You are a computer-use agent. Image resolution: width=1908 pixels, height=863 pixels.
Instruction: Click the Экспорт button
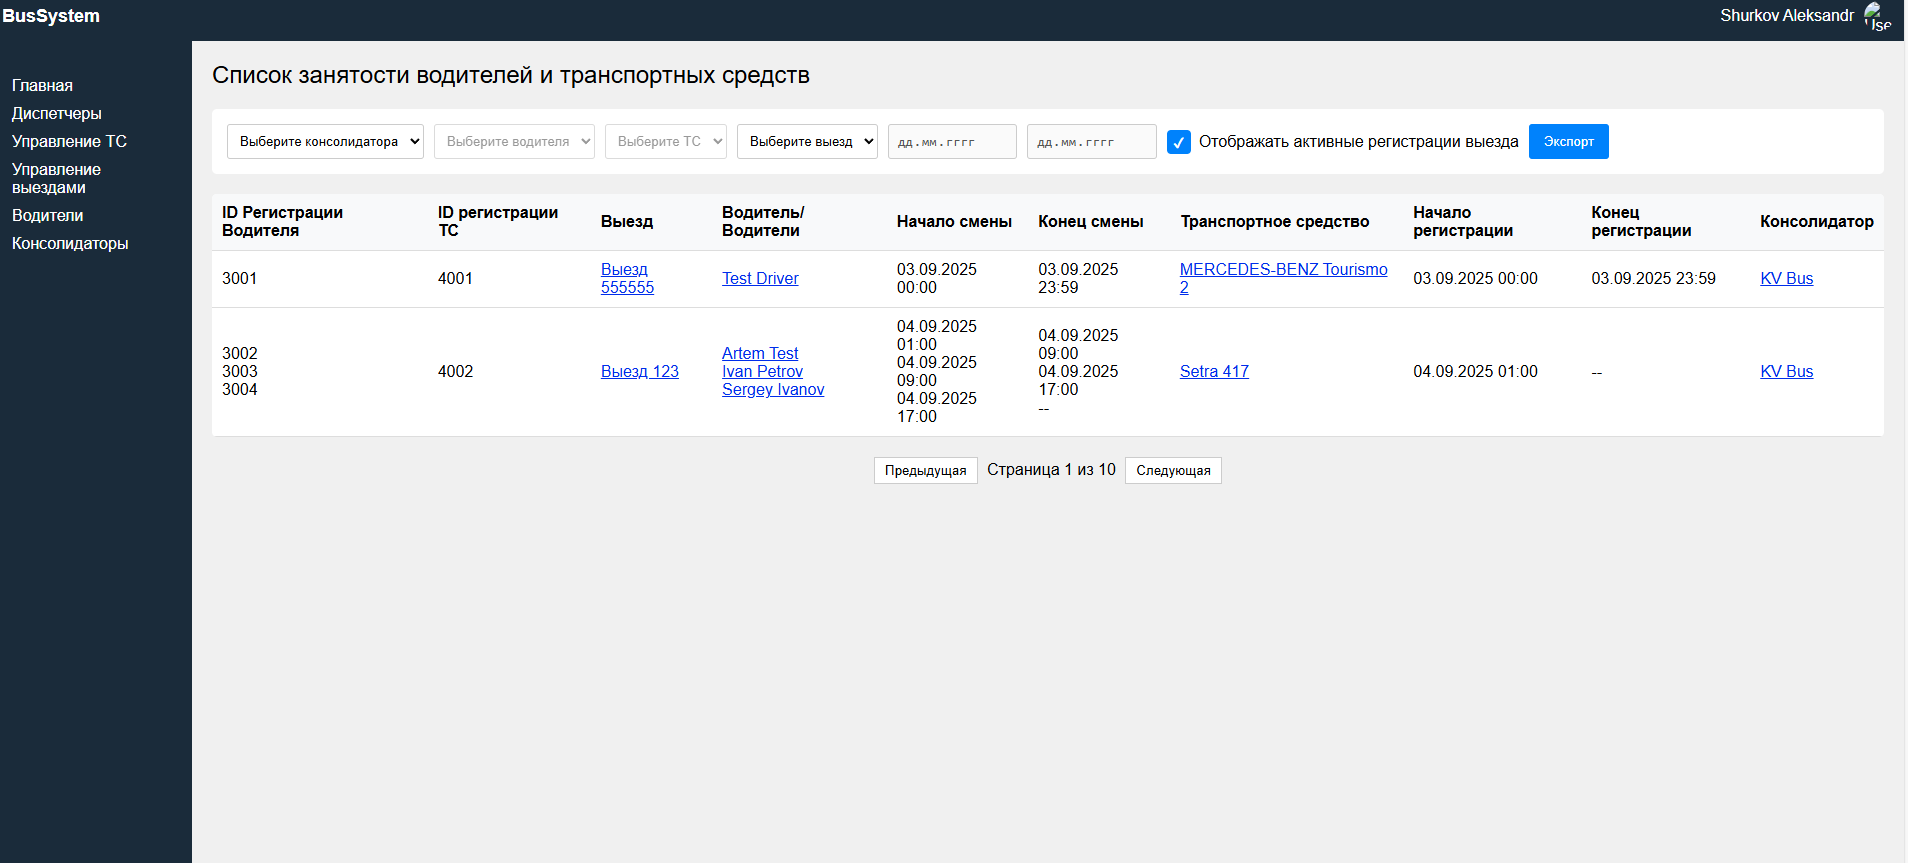pyautogui.click(x=1568, y=142)
